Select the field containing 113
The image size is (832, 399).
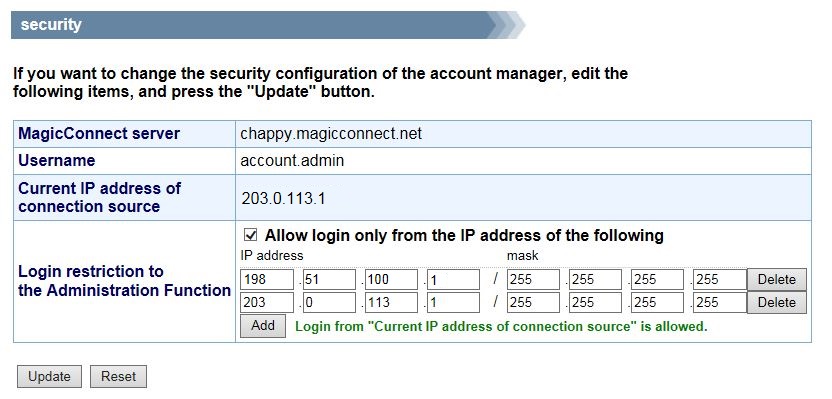[x=391, y=302]
